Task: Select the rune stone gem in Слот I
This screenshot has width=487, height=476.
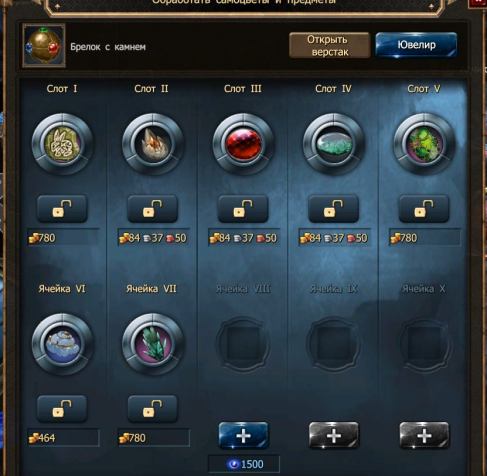Action: (62, 144)
